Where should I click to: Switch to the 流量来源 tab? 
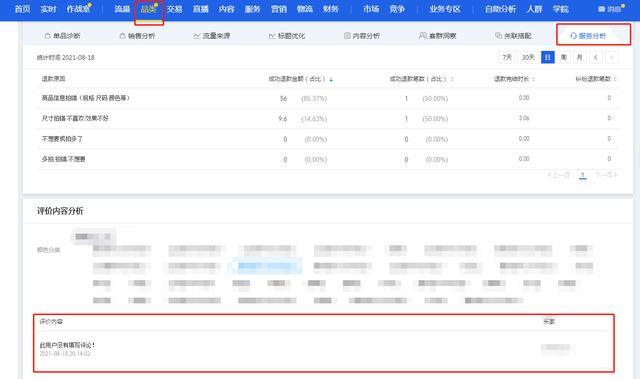(x=212, y=36)
